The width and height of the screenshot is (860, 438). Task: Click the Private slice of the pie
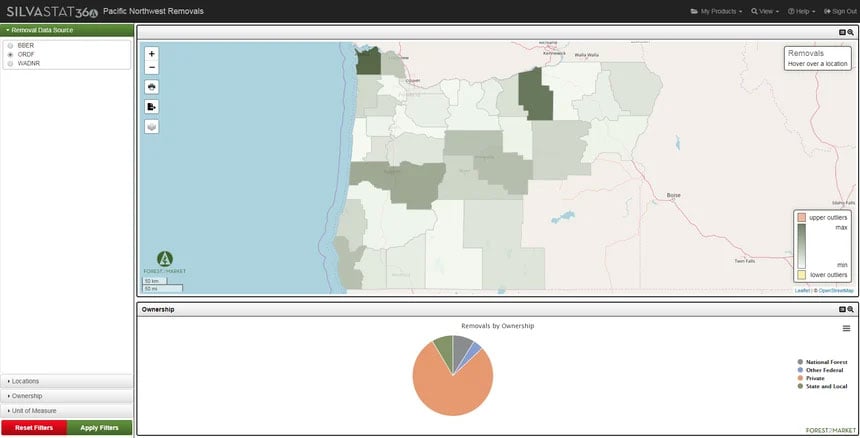(450, 392)
